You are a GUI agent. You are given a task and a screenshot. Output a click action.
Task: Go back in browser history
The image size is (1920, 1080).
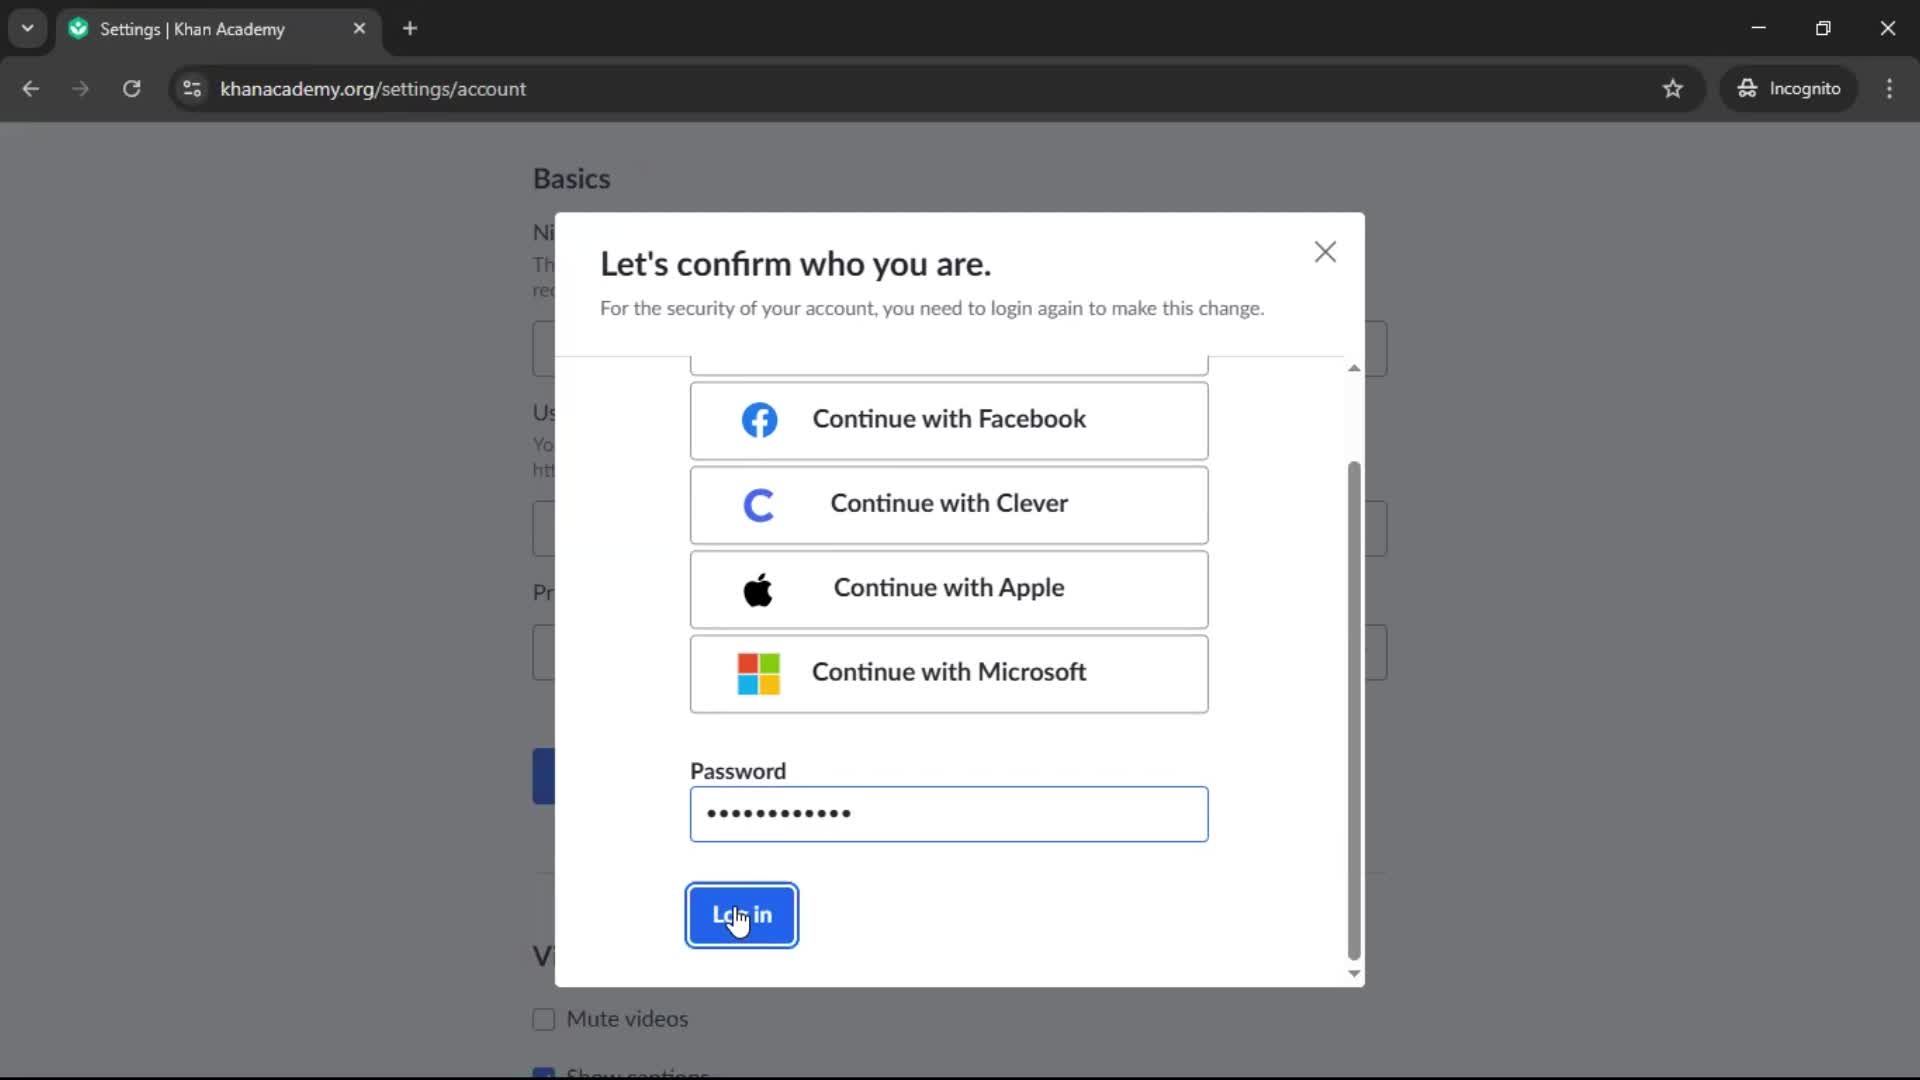(31, 89)
